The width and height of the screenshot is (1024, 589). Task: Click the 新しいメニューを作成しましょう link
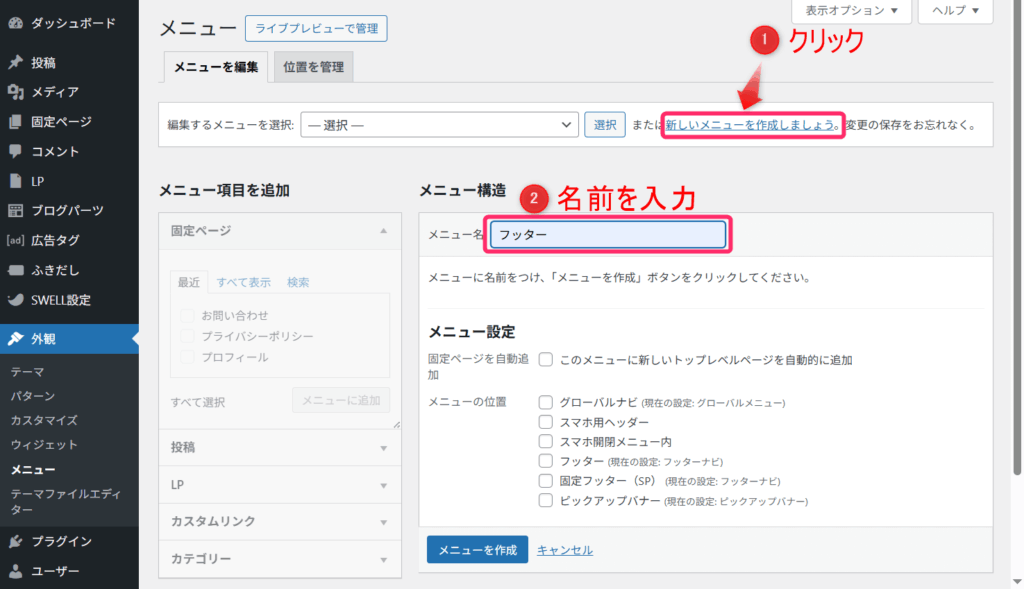(x=750, y=125)
